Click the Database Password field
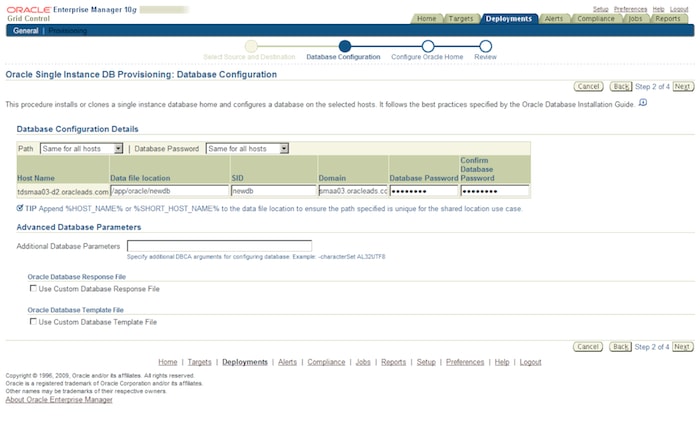Image resolution: width=700 pixels, height=422 pixels. coord(424,191)
